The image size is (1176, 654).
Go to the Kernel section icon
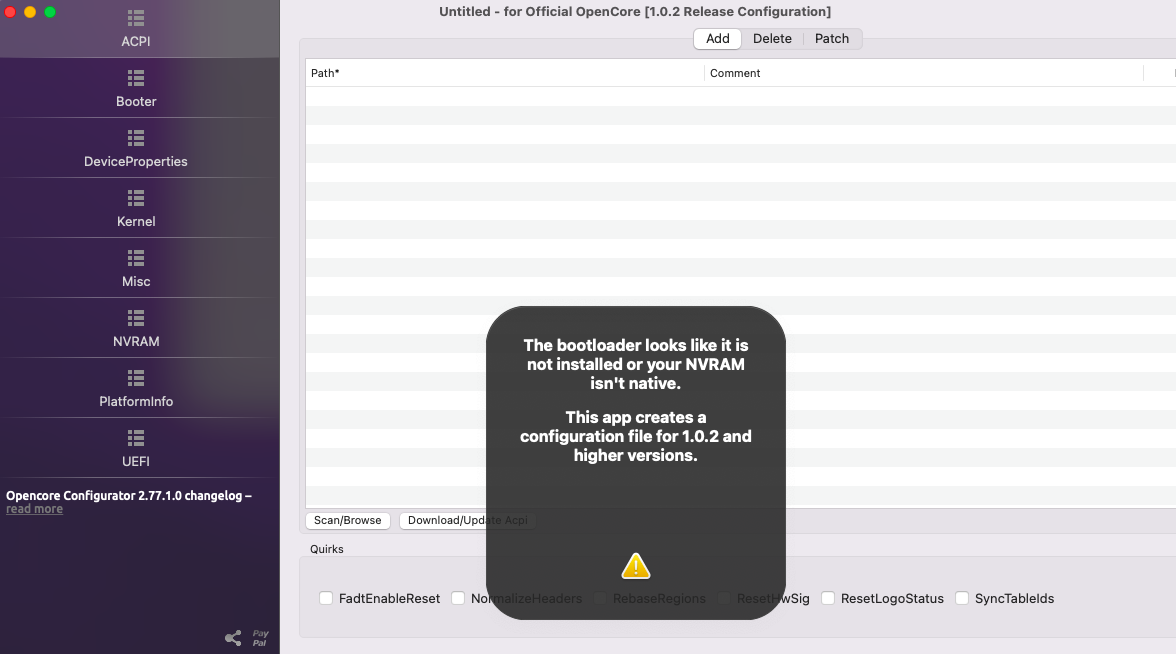pyautogui.click(x=136, y=198)
